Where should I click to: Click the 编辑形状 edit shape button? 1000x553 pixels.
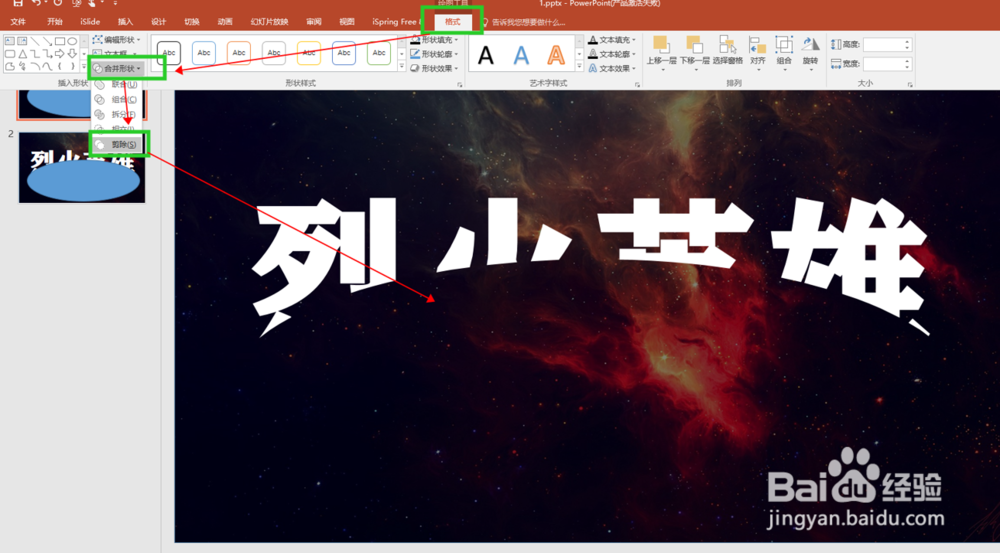(116, 40)
